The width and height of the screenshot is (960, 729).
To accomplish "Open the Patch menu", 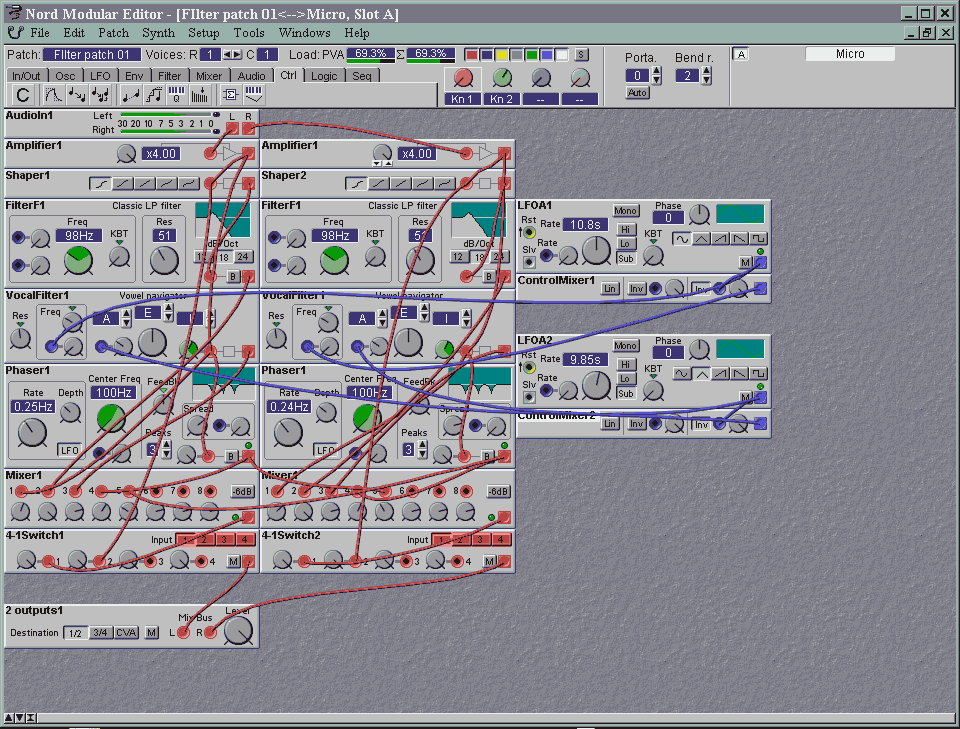I will 114,32.
